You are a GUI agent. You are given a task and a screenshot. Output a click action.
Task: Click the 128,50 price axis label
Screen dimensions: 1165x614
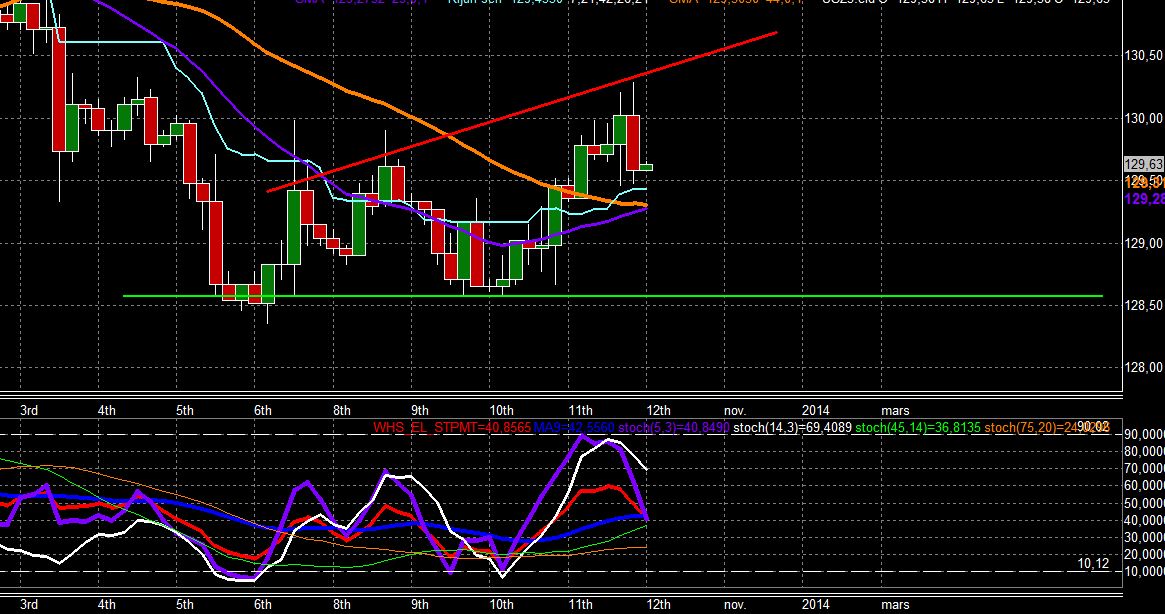1143,306
